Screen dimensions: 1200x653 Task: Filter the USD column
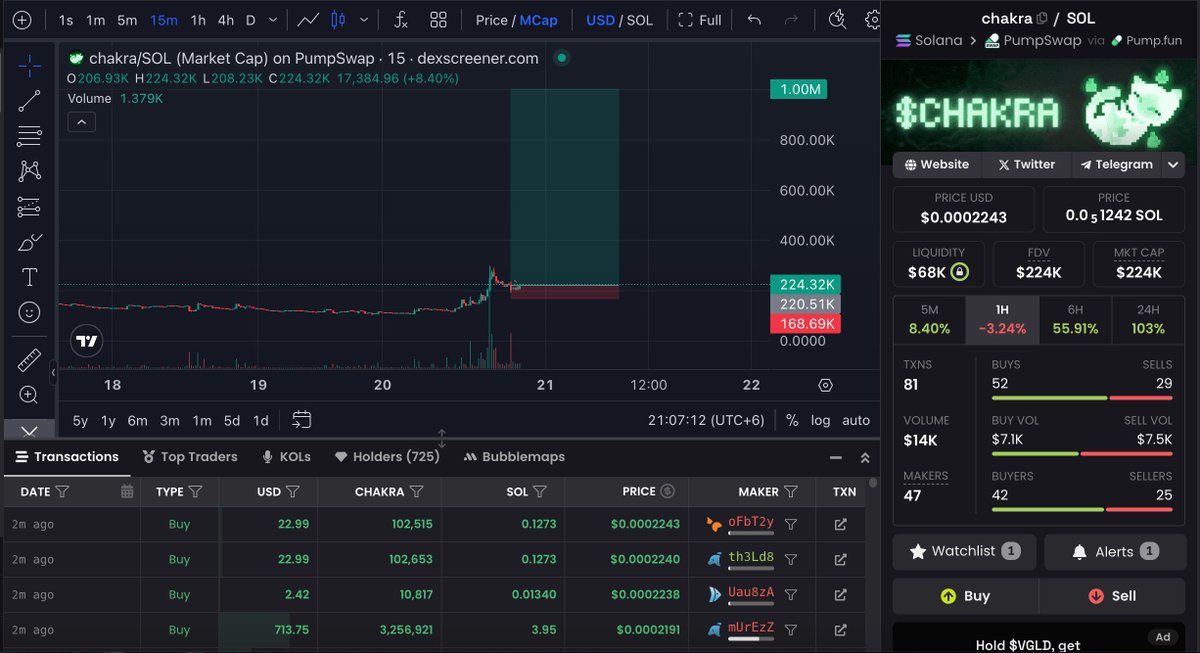(x=293, y=491)
